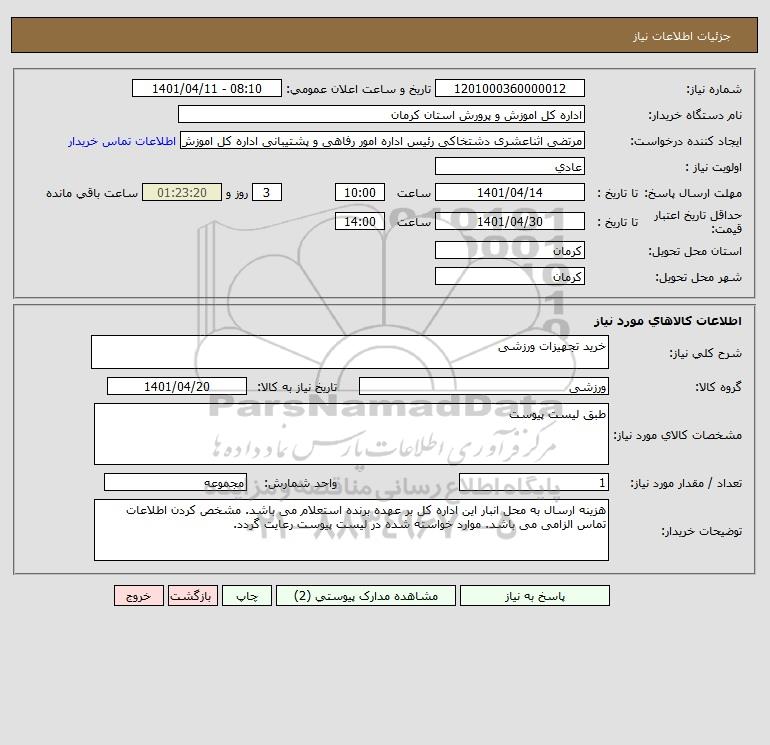Click the goods group field ورزشی
The width and height of the screenshot is (770, 745).
(484, 386)
